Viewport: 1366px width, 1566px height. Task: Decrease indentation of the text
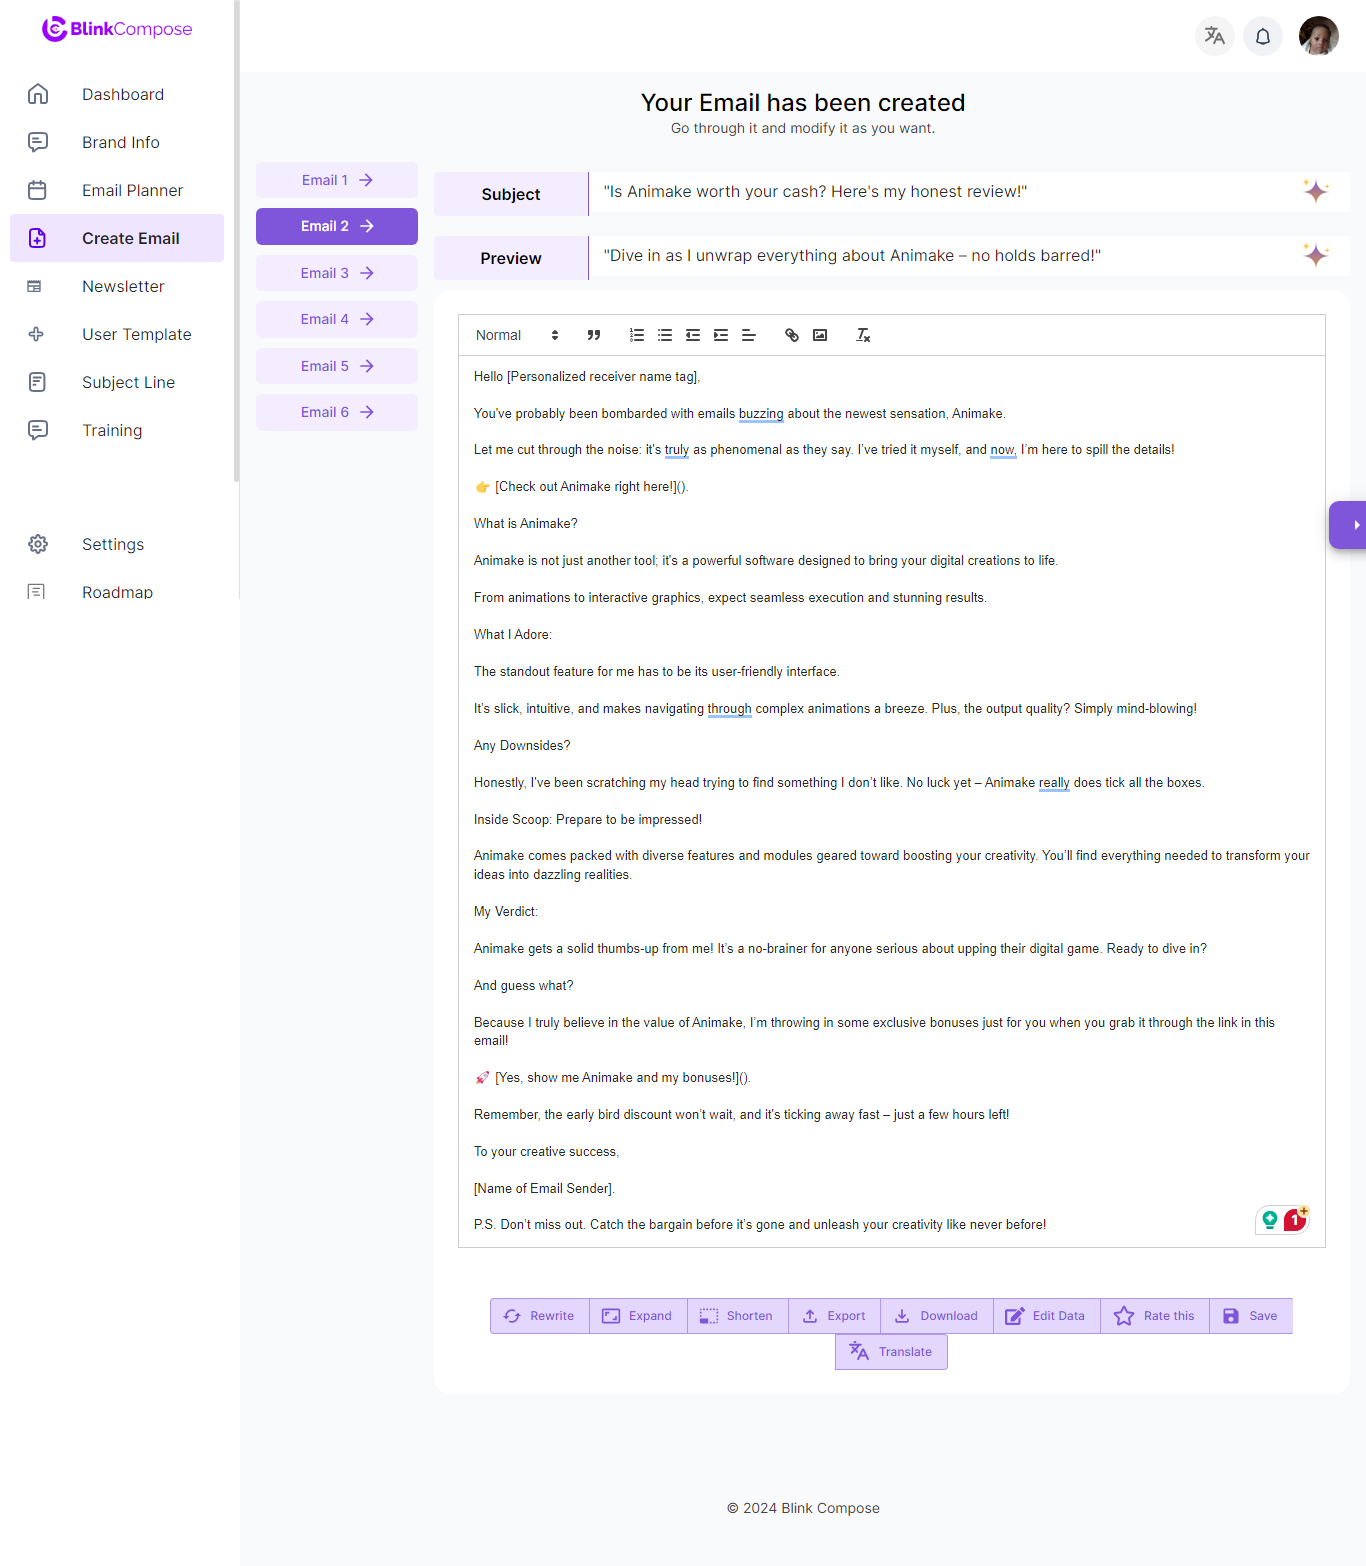point(693,335)
